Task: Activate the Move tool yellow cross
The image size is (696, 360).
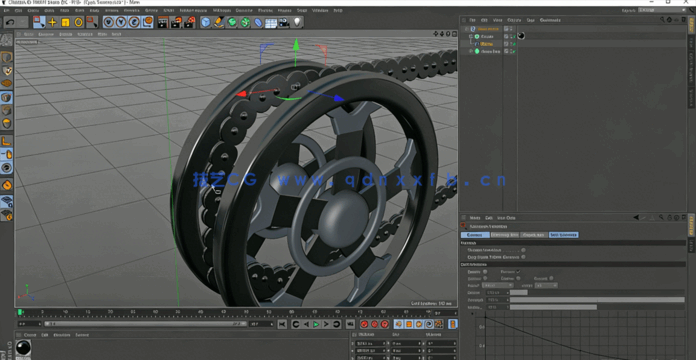Action: [52, 22]
